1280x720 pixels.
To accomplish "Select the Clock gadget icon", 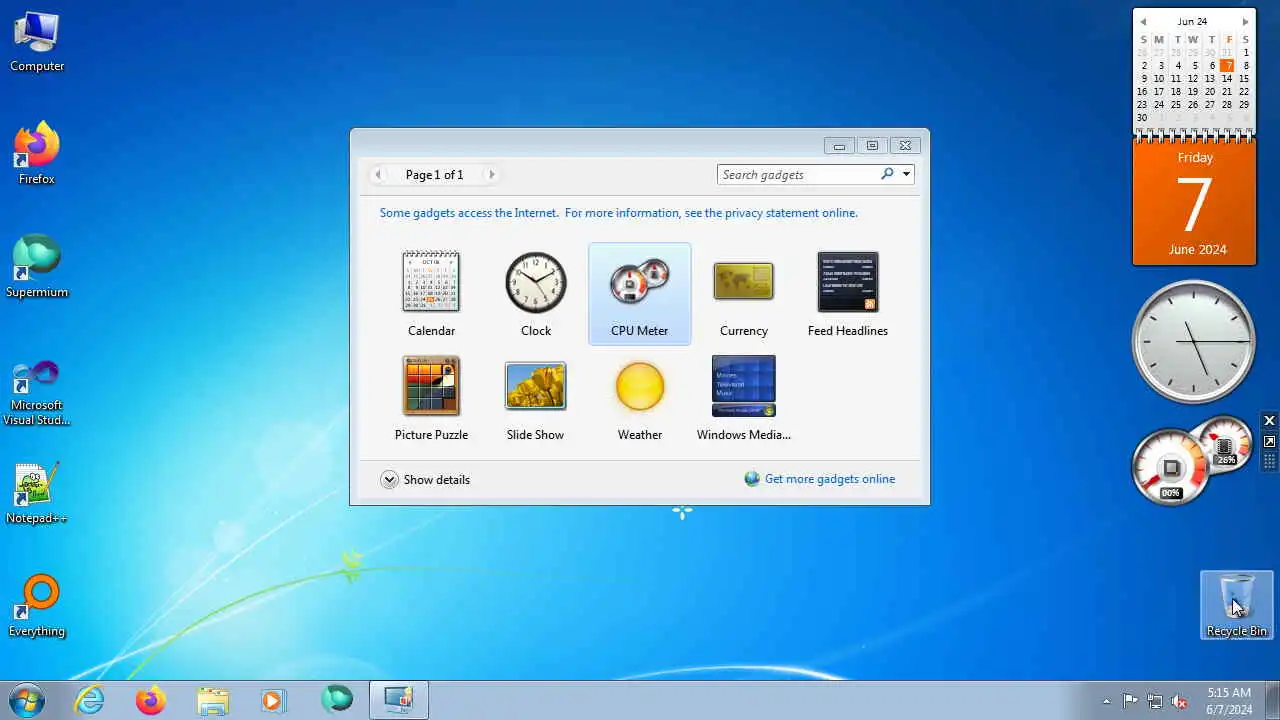I will coord(535,283).
